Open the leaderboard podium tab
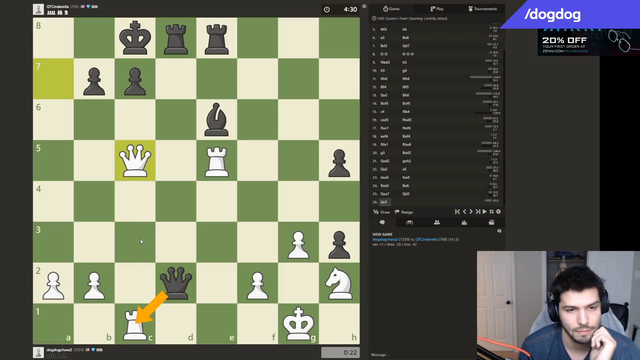This screenshot has height=360, width=640. [464, 222]
